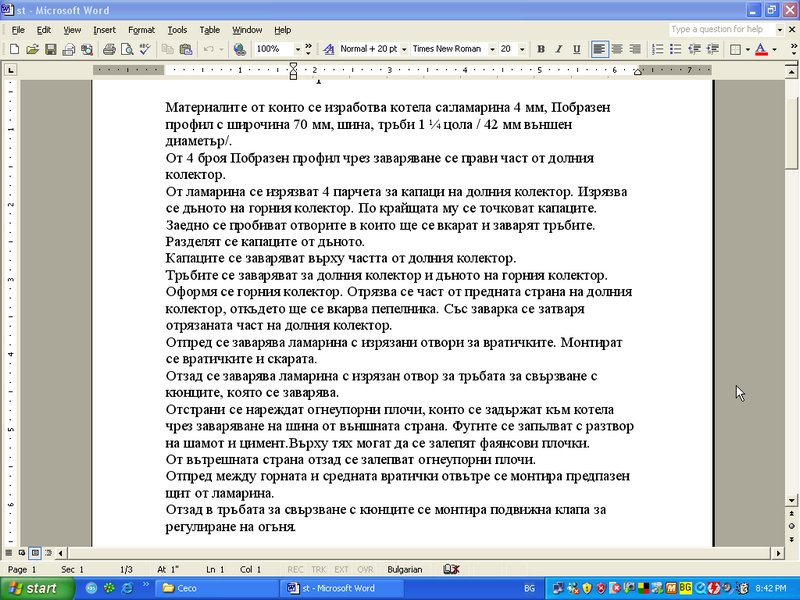Enable numbered list formatting

[656, 48]
